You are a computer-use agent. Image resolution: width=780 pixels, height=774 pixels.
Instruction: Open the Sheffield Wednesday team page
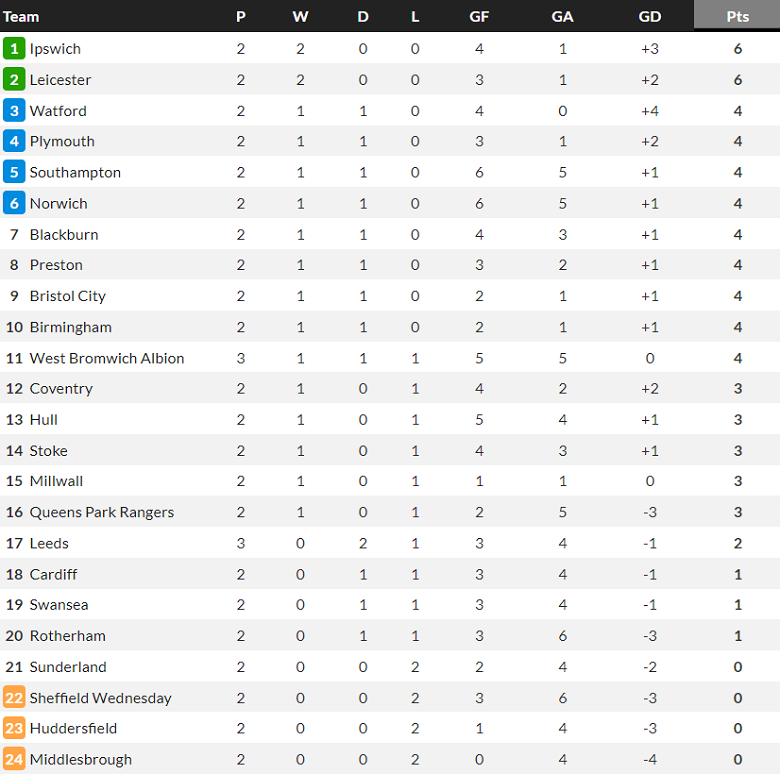coord(100,698)
